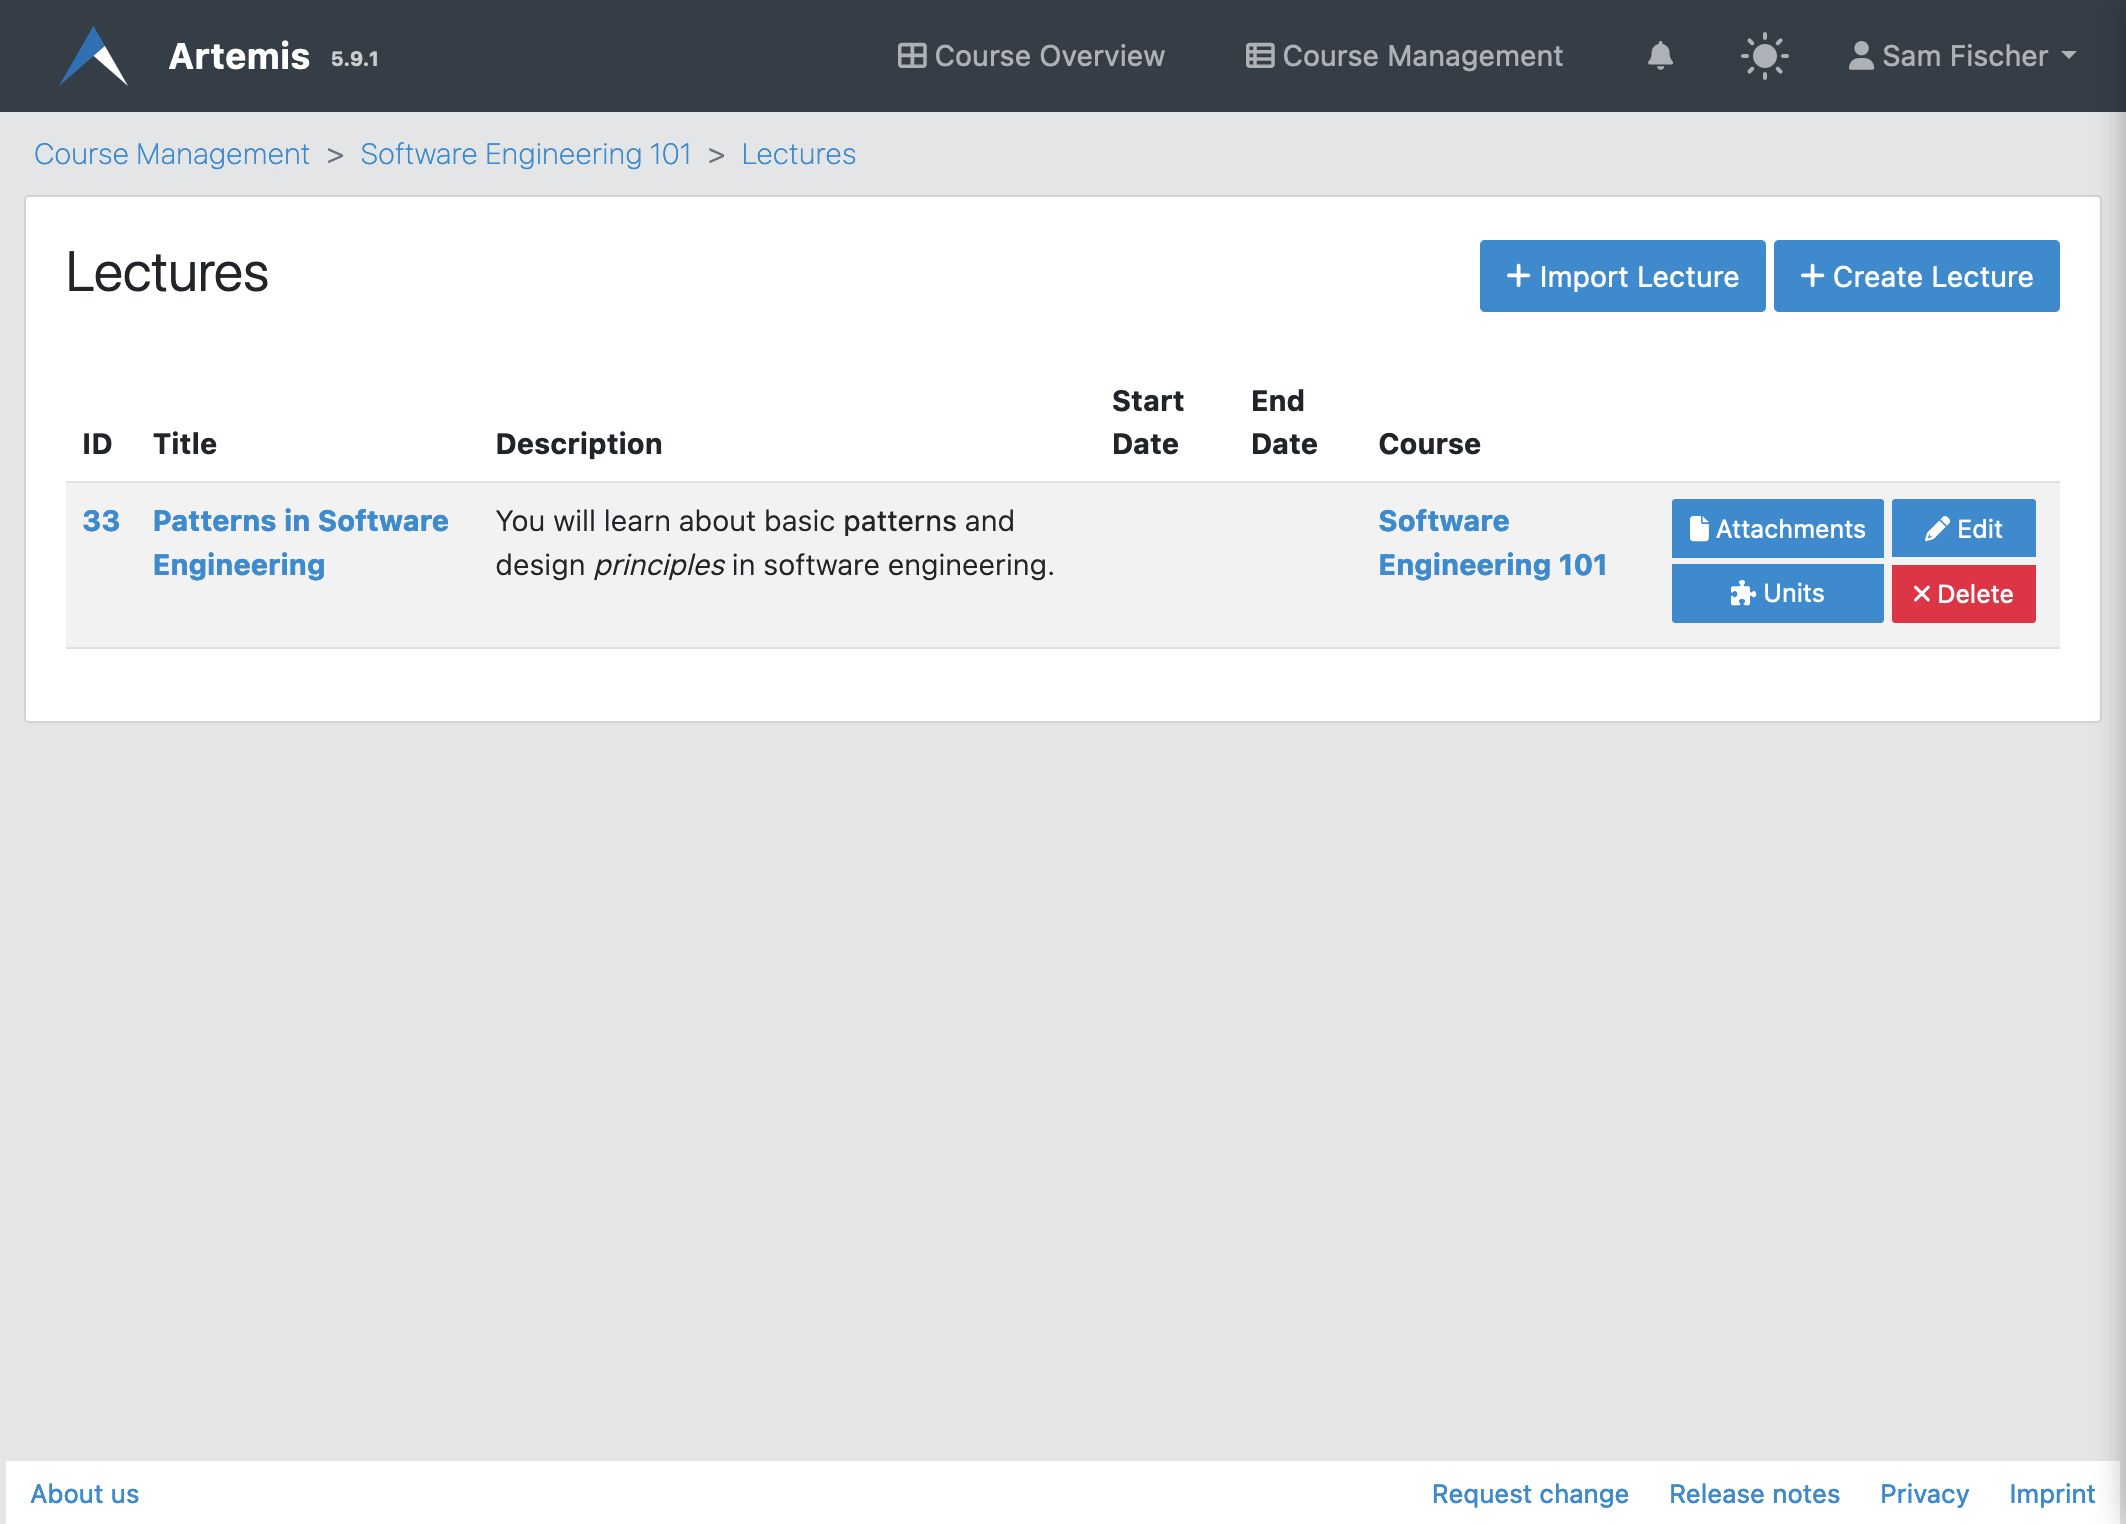2126x1524 pixels.
Task: Open Course Management in navbar
Action: [x=1404, y=56]
